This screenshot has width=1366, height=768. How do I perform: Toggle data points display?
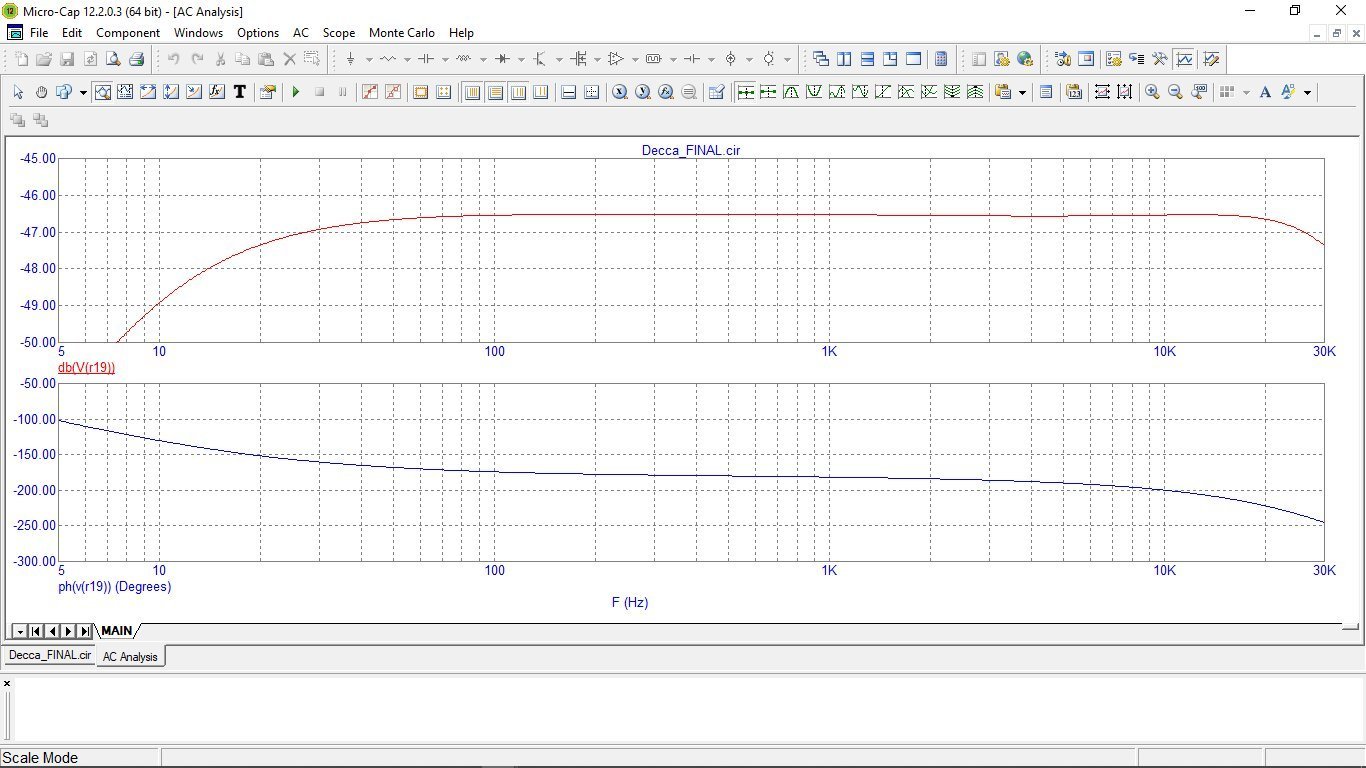tap(370, 92)
